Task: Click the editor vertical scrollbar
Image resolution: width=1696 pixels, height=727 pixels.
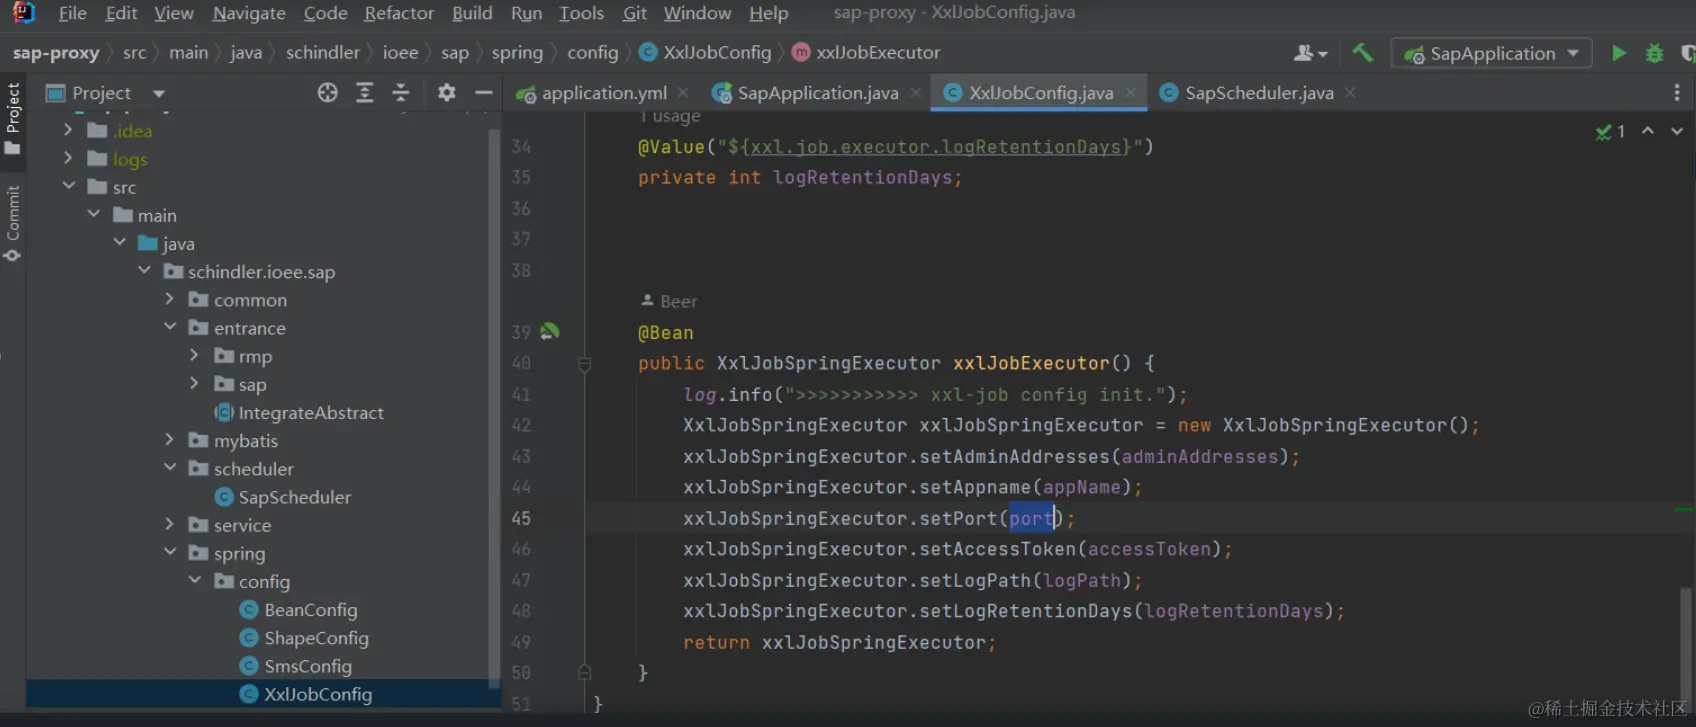Action: tap(1687, 646)
